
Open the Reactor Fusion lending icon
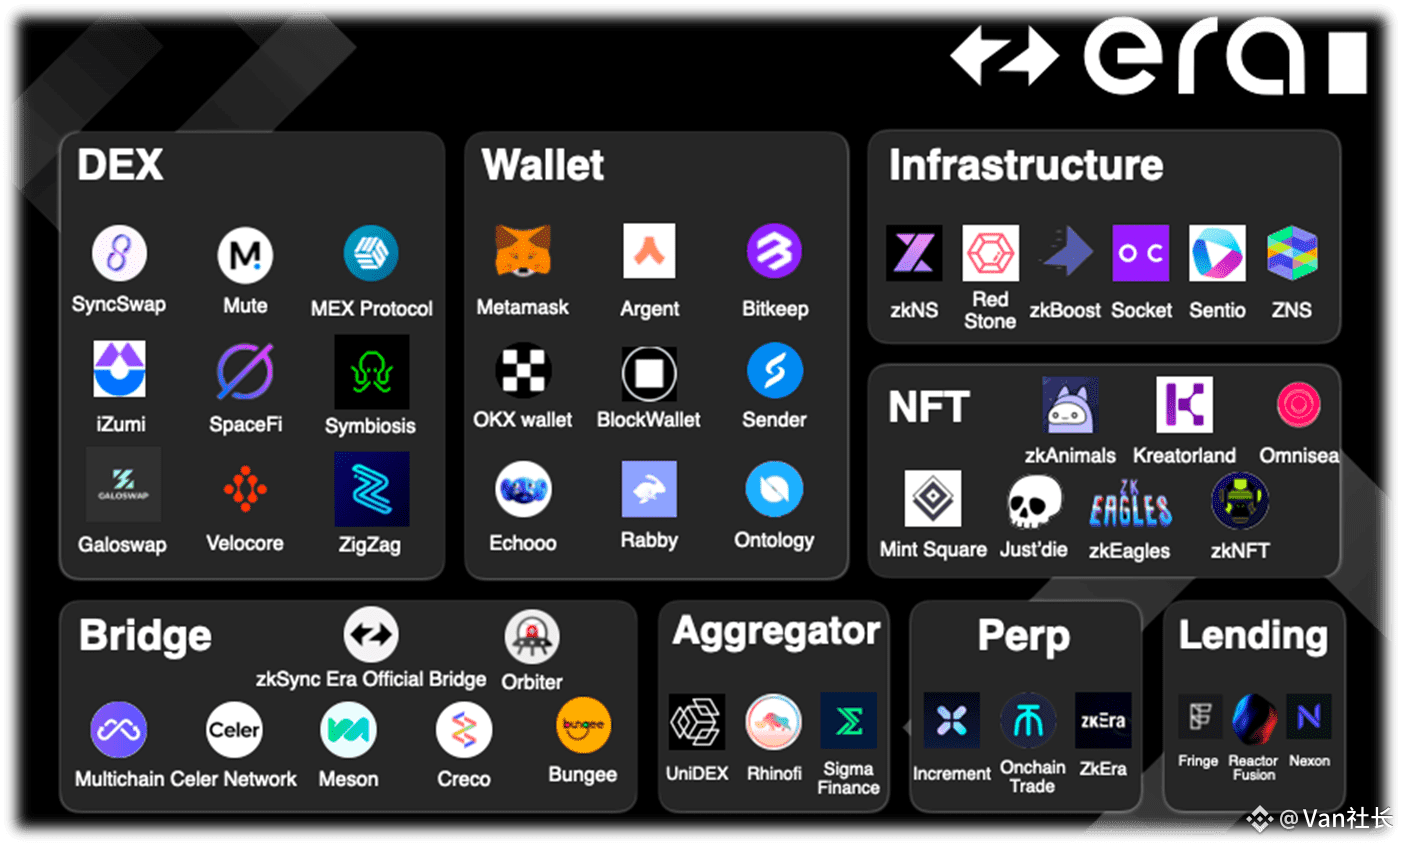(x=1254, y=718)
